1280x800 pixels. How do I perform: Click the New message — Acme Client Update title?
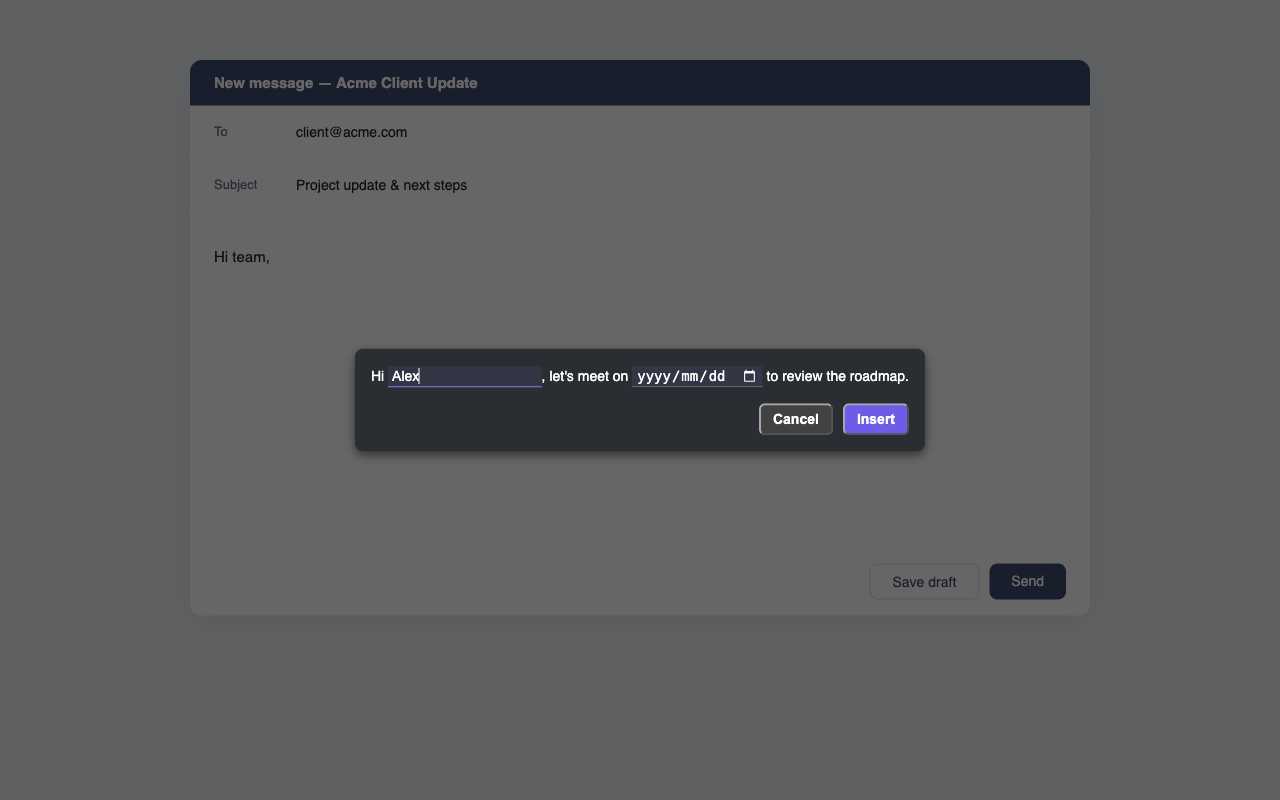[346, 83]
